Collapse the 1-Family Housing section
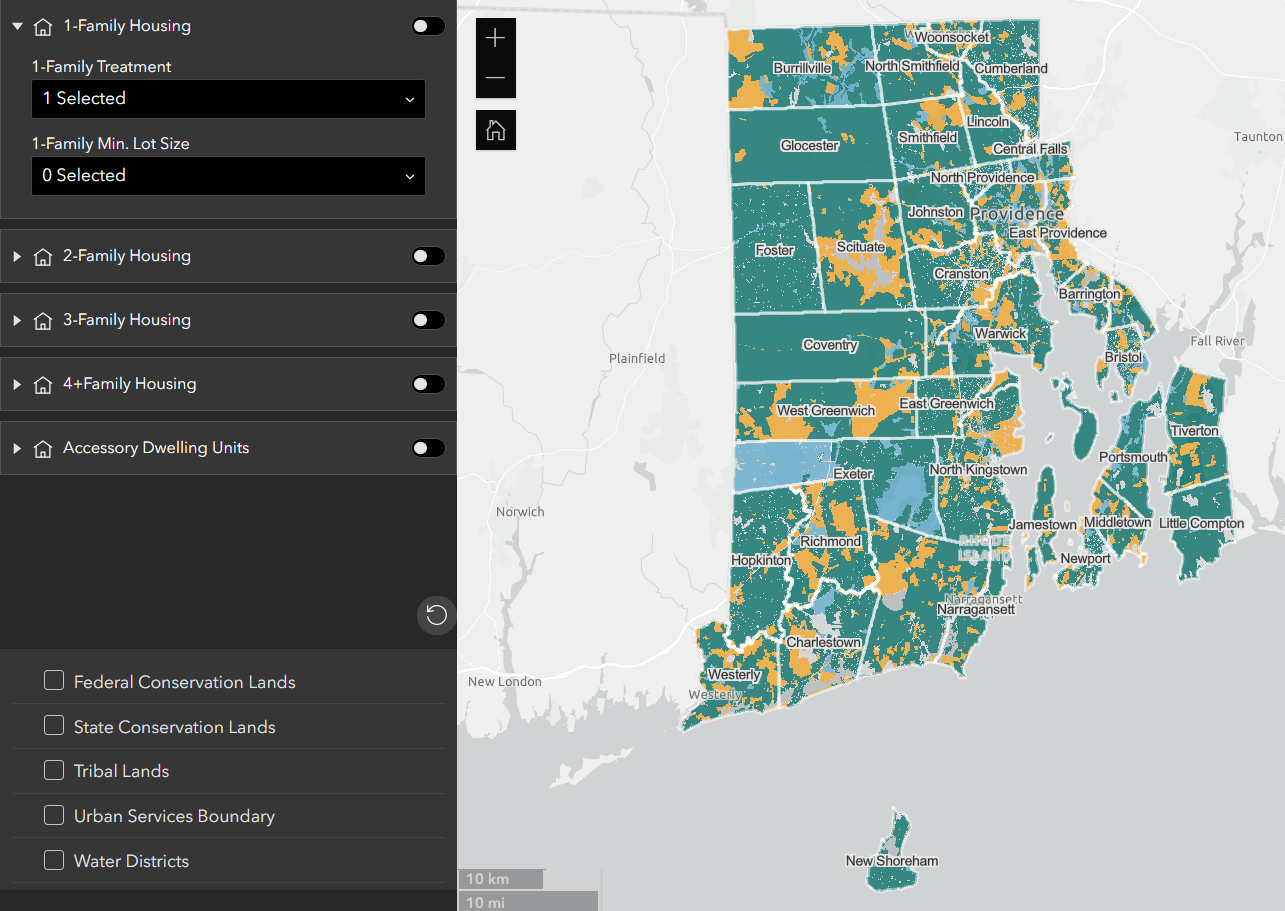 tap(16, 25)
